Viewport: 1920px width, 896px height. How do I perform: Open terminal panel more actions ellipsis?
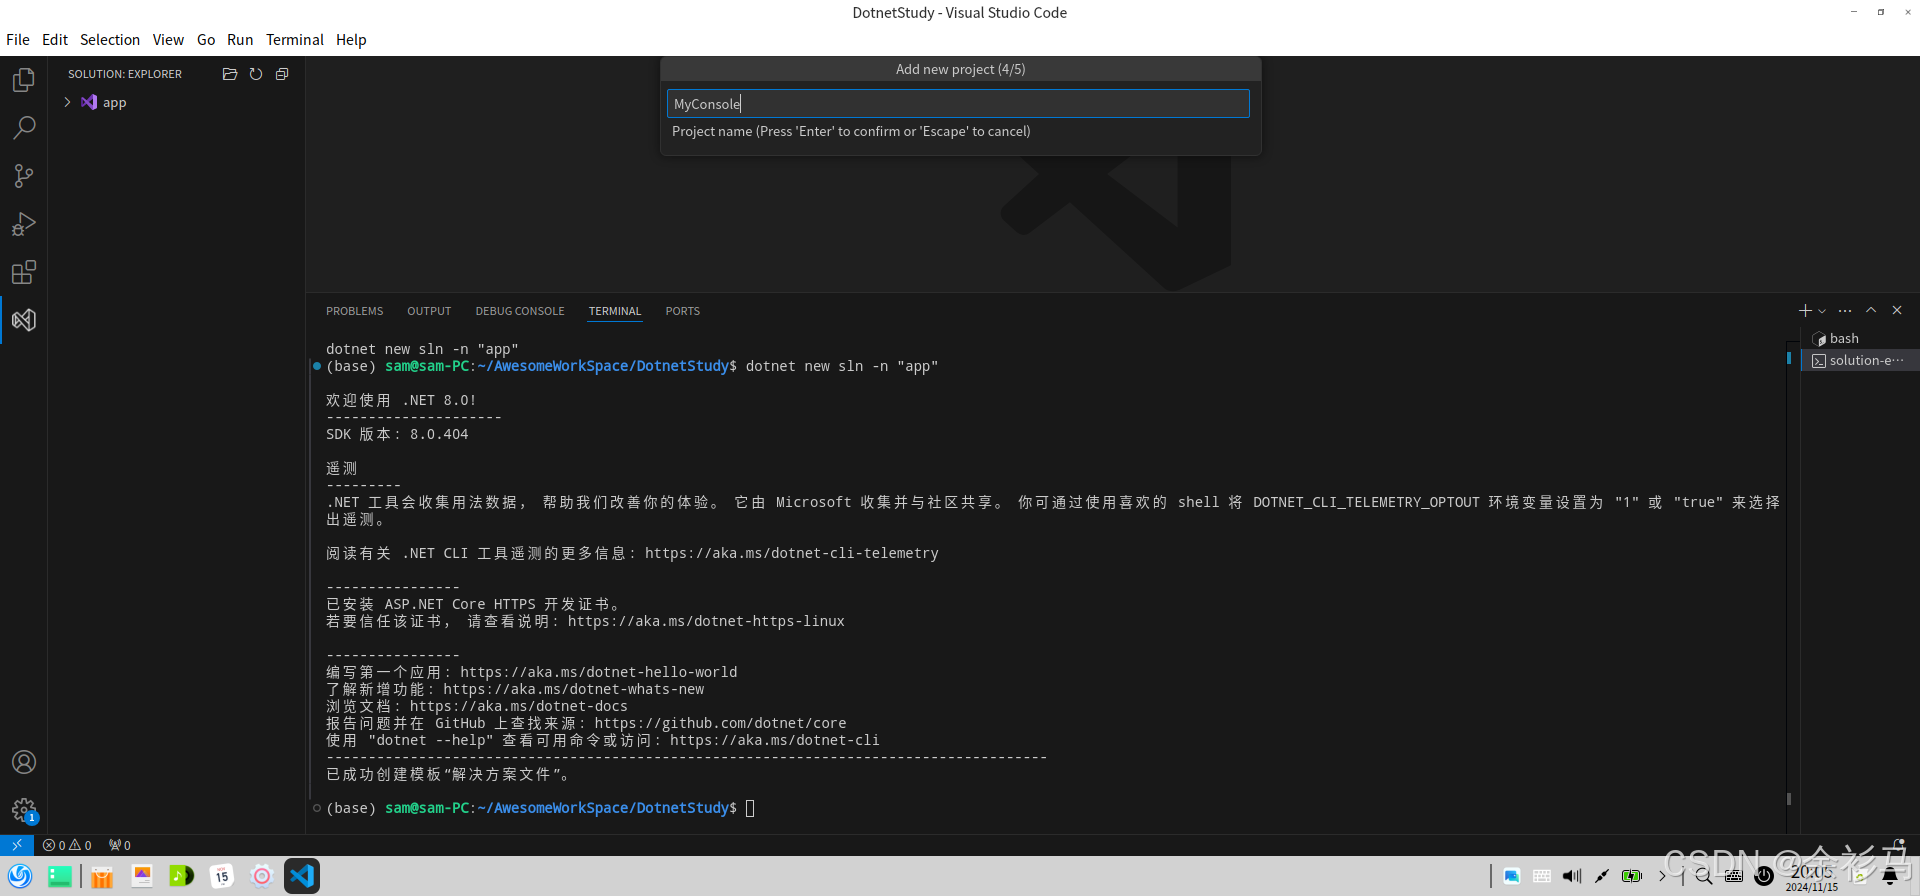click(x=1845, y=311)
